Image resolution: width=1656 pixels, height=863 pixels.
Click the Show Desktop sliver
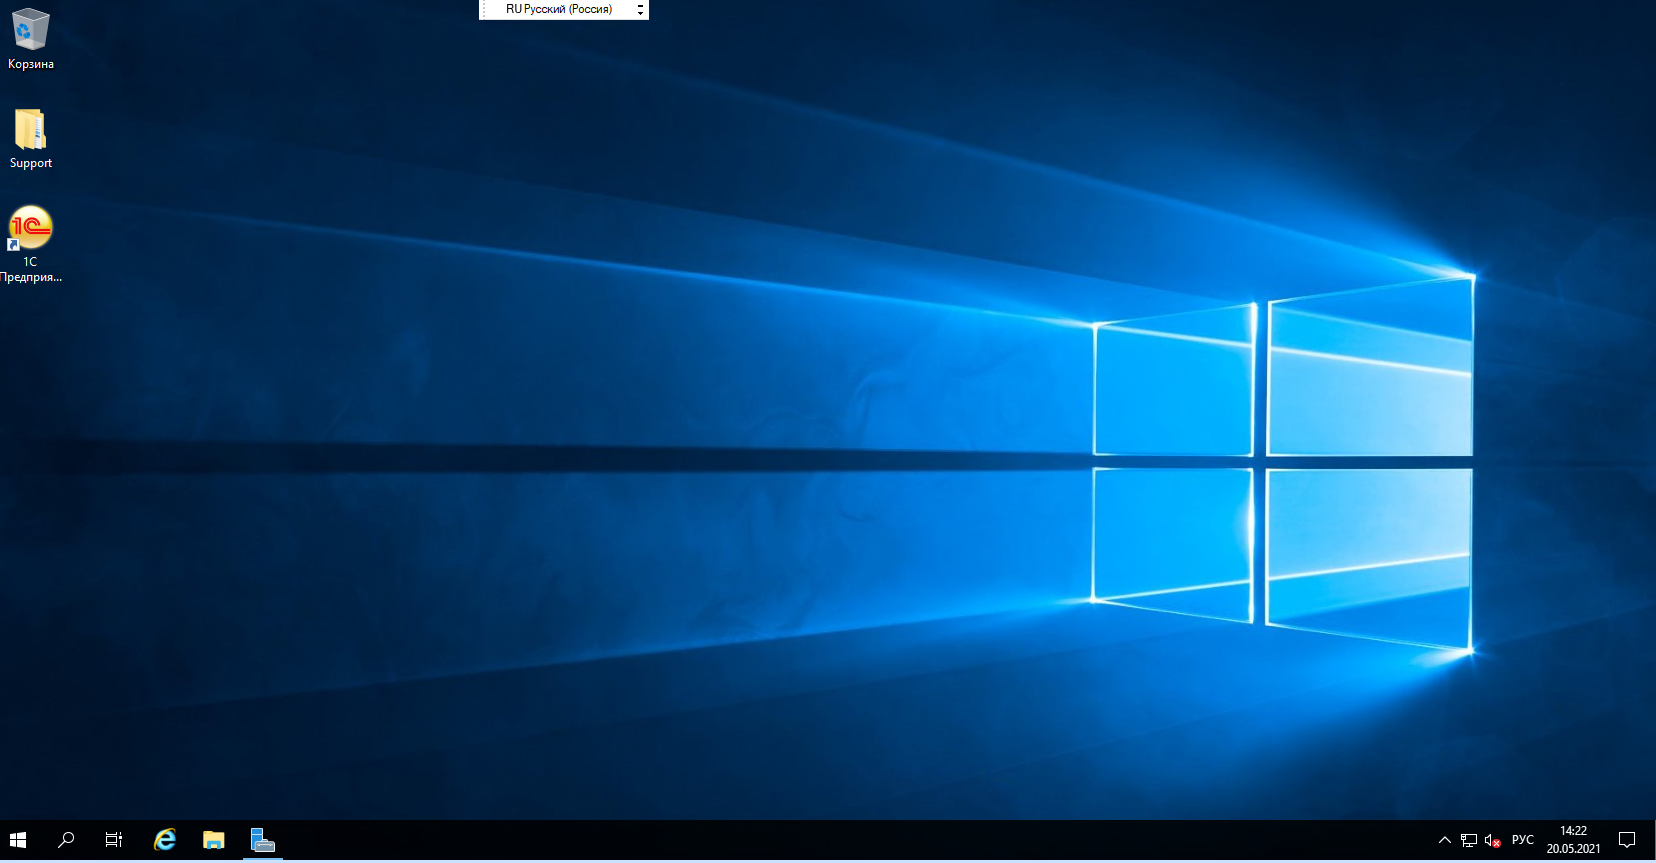[x=1653, y=841]
